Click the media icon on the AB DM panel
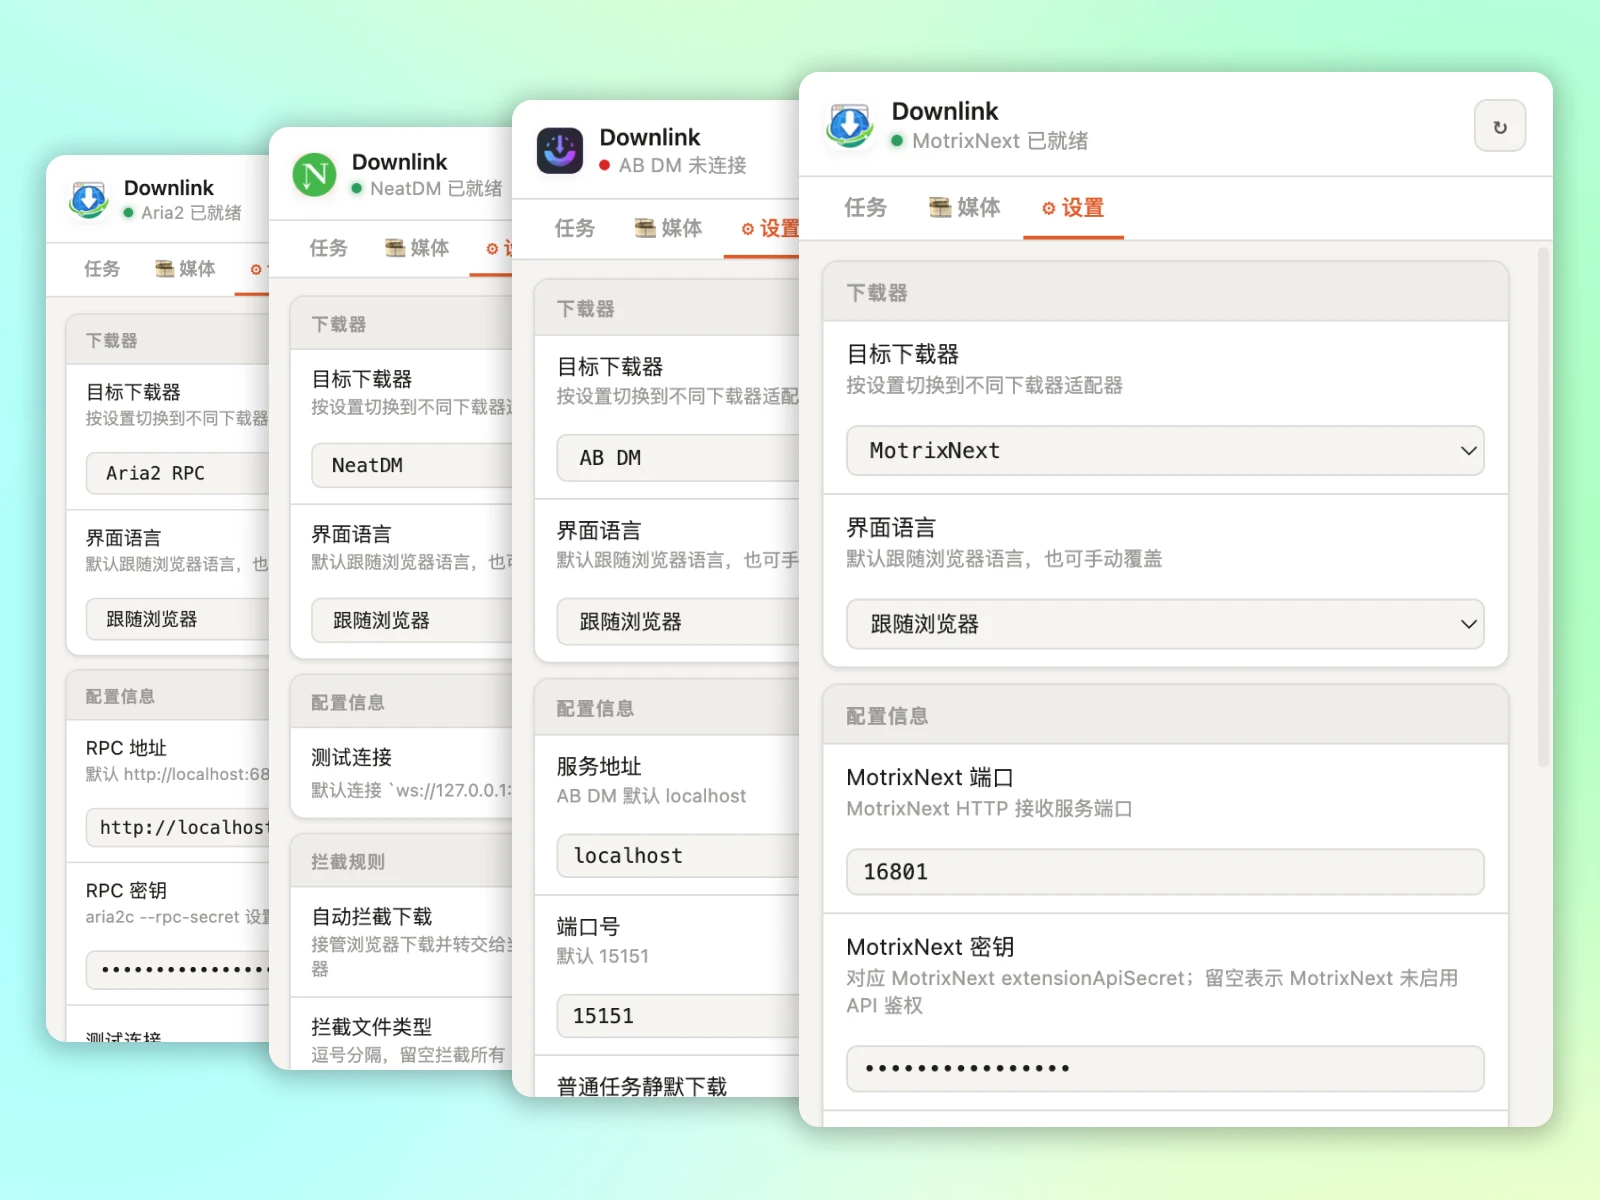This screenshot has height=1200, width=1600. click(x=644, y=228)
